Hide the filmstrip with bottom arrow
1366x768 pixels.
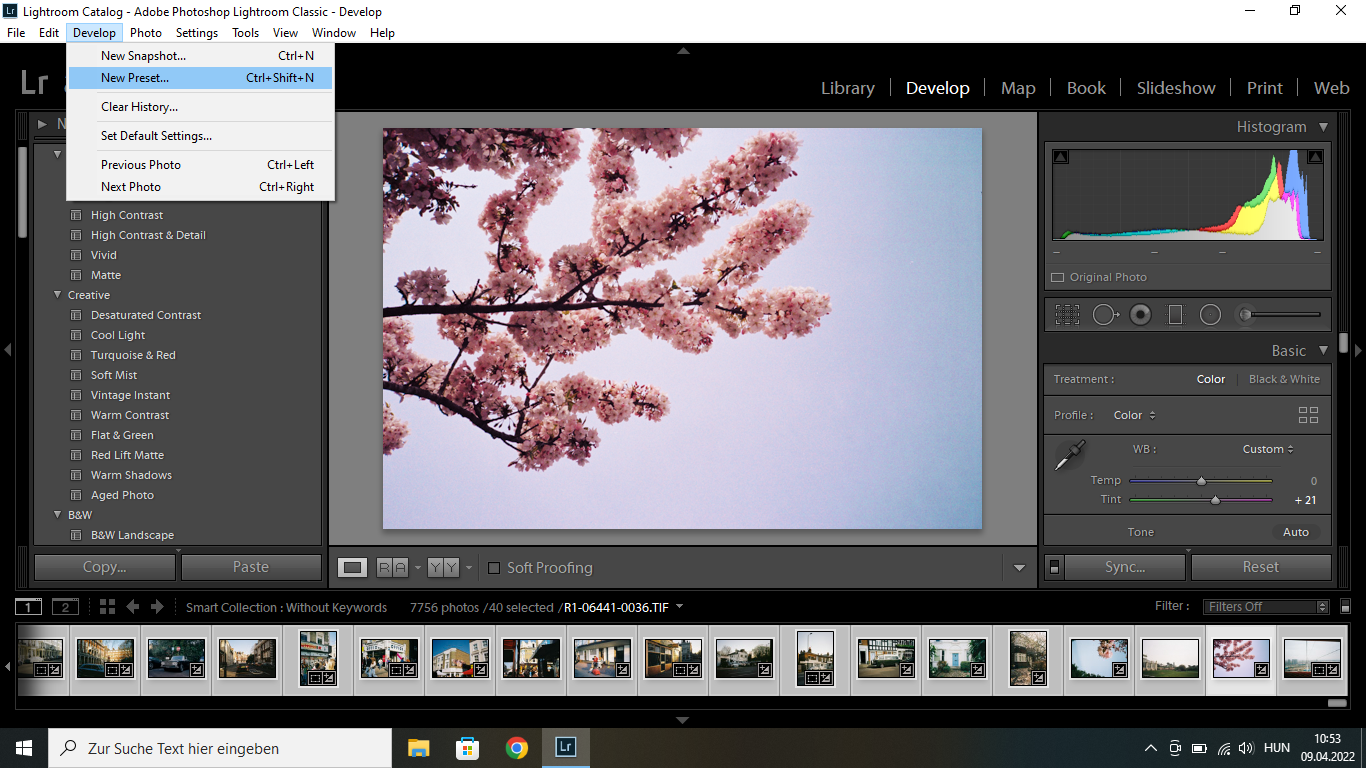(683, 719)
